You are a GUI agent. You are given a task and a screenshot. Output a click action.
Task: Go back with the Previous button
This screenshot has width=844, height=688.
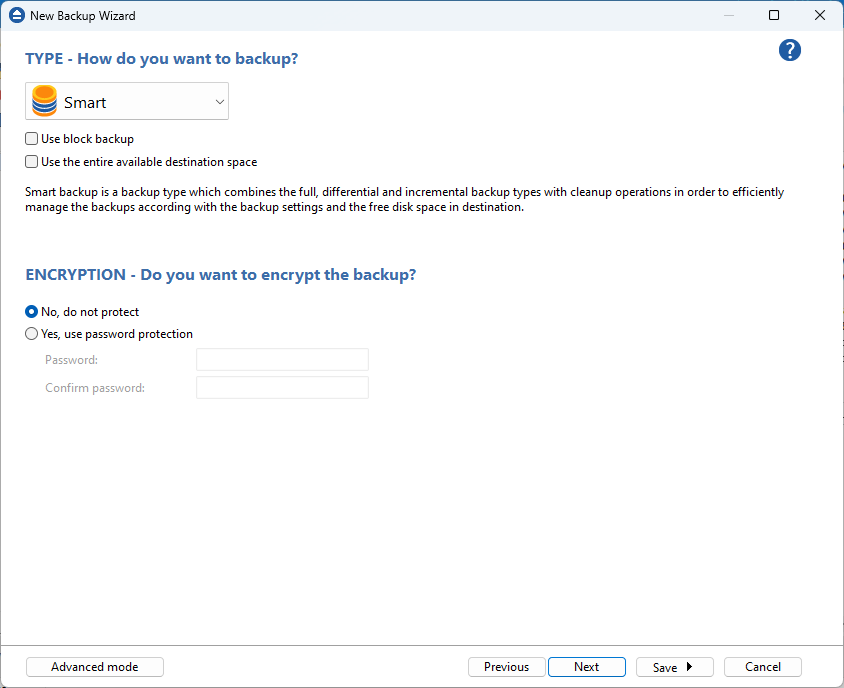(x=506, y=667)
